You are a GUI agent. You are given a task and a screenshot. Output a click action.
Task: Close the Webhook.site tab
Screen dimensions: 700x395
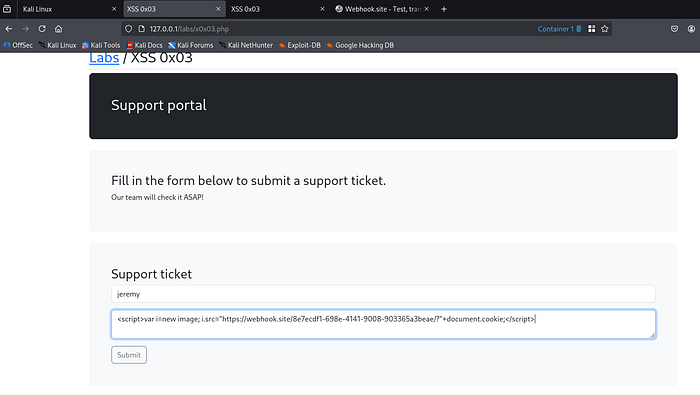[x=426, y=9]
